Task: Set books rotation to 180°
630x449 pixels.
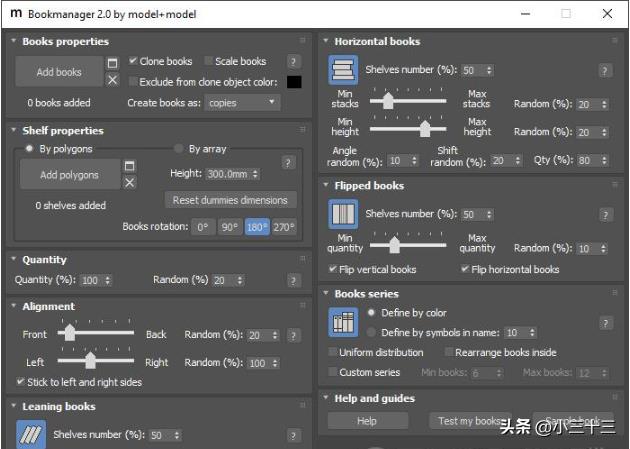Action: coord(257,227)
